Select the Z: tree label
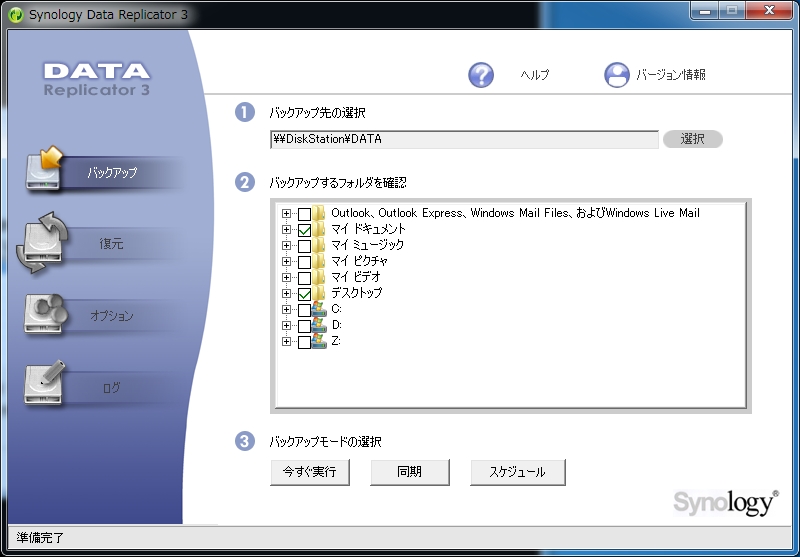The image size is (800, 557). point(336,341)
